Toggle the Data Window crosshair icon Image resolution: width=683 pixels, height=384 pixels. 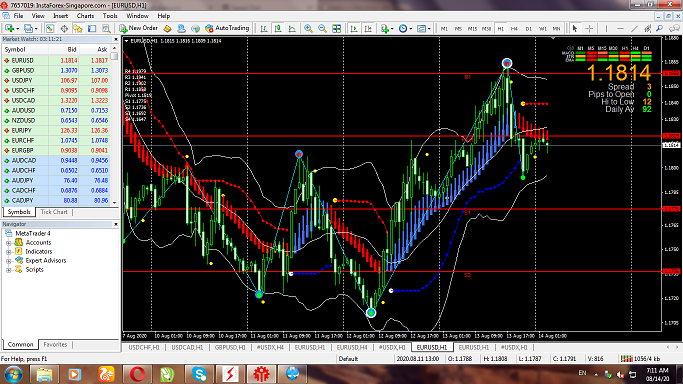64,28
